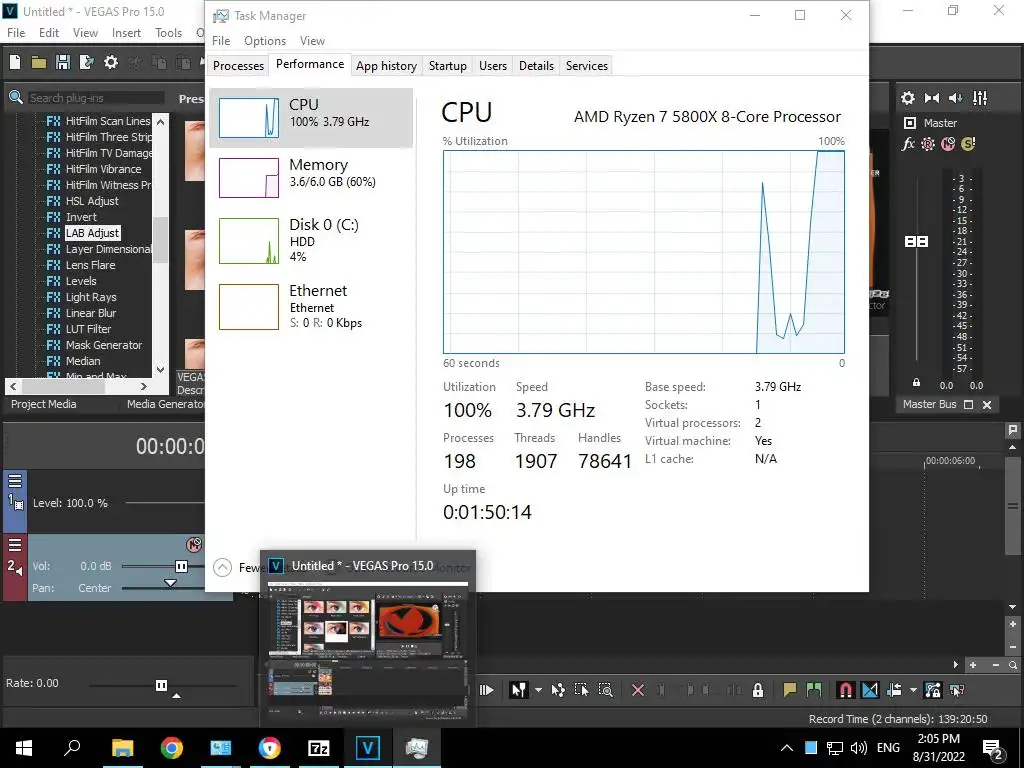Adjust track 2 Pan slider handle
1024x768 pixels.
point(170,583)
